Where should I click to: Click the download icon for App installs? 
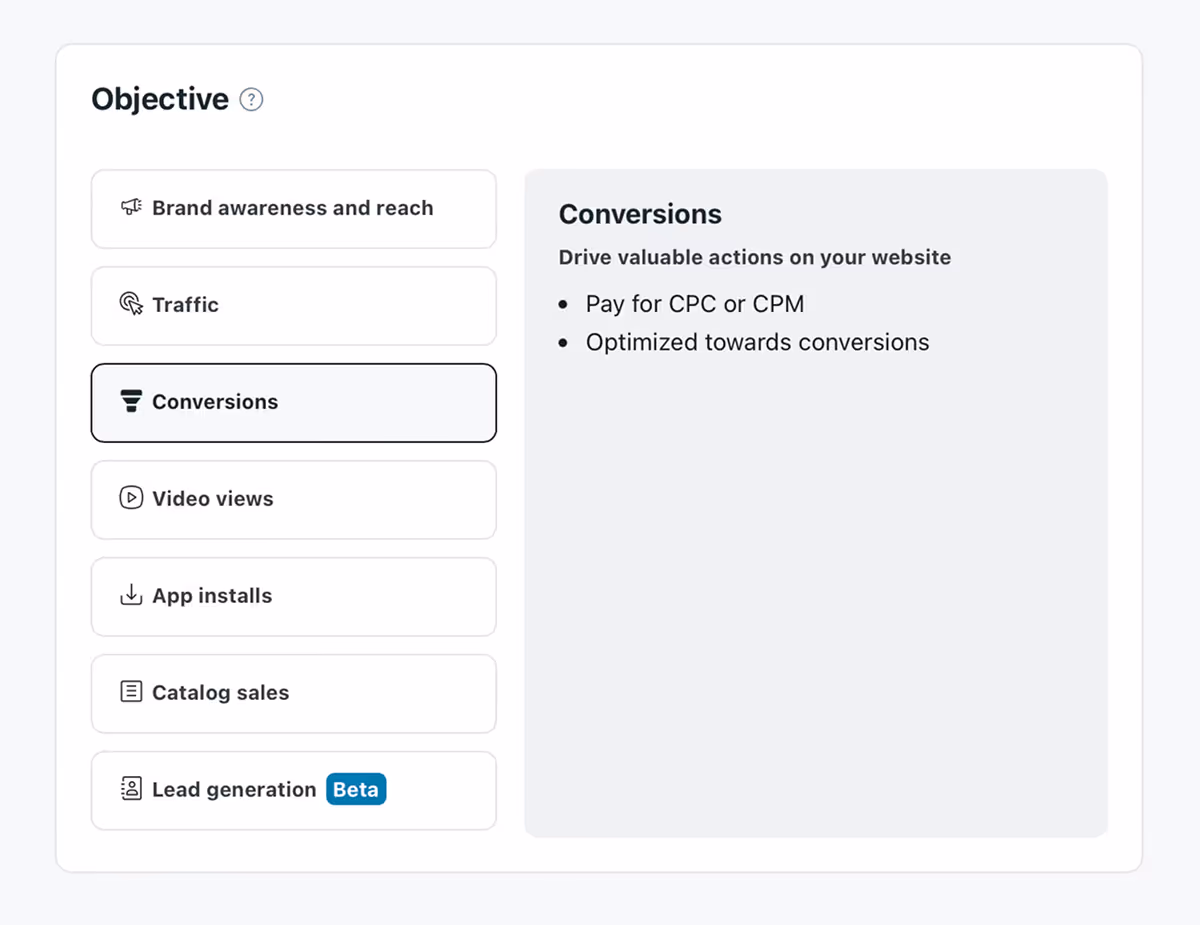tap(131, 595)
